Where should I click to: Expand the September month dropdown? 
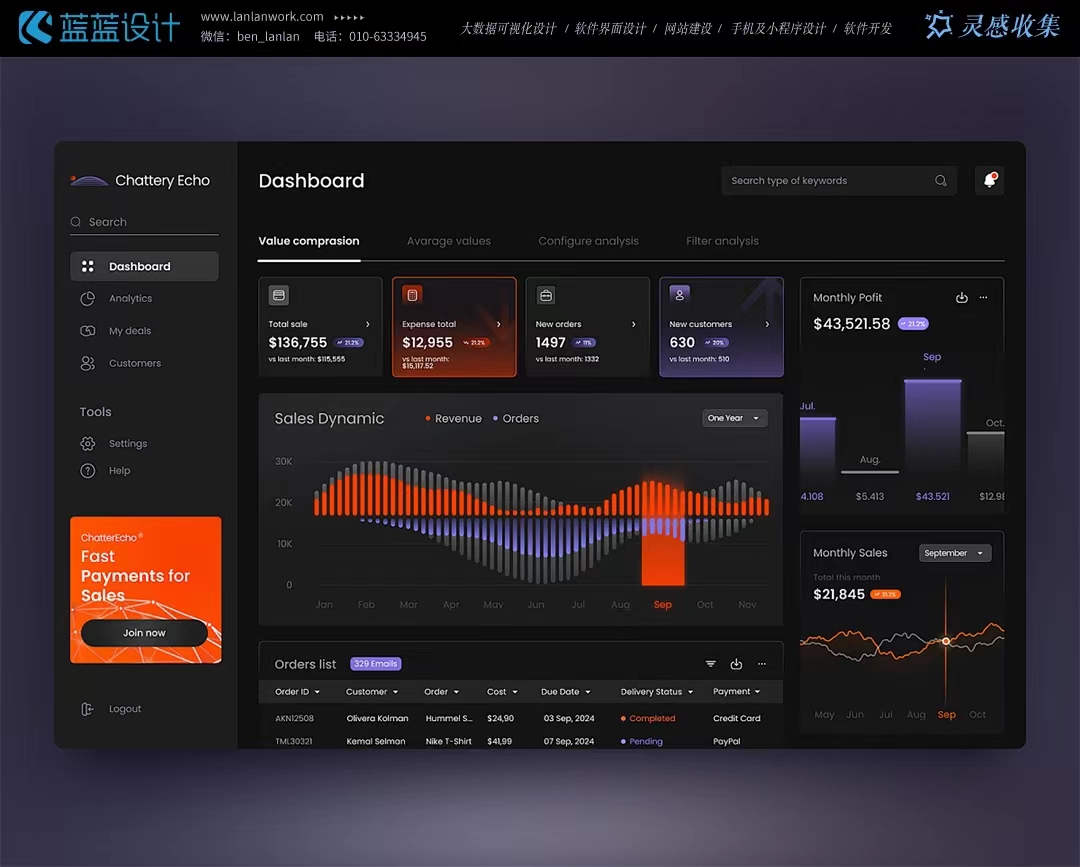tap(954, 553)
